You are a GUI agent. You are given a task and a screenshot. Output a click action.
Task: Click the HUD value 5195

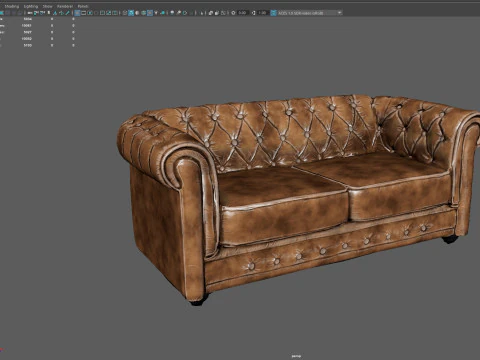(28, 45)
